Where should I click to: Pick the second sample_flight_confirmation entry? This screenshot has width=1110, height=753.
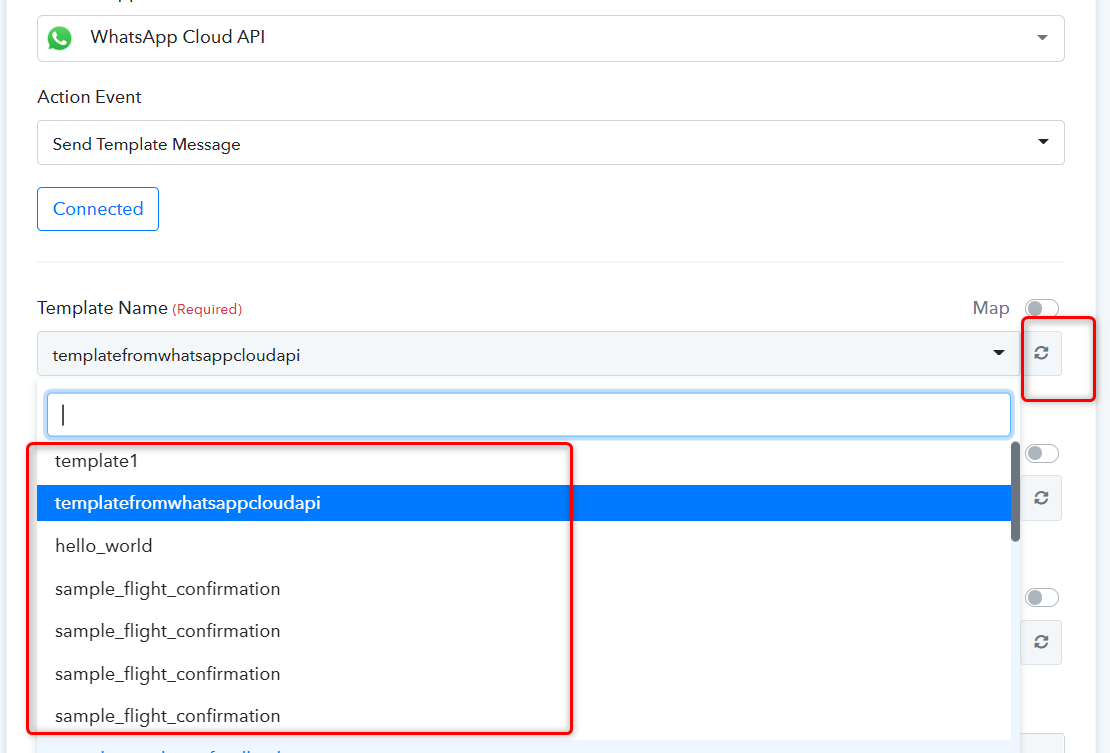524,631
